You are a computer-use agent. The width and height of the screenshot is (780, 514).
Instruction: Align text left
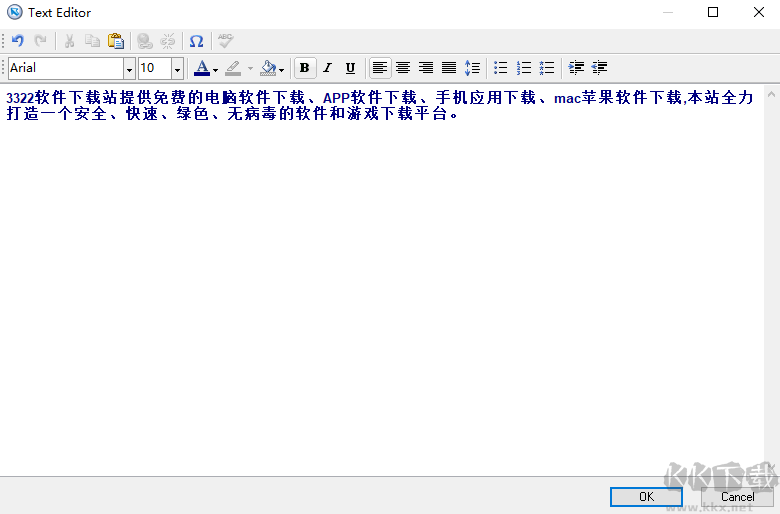pos(380,68)
